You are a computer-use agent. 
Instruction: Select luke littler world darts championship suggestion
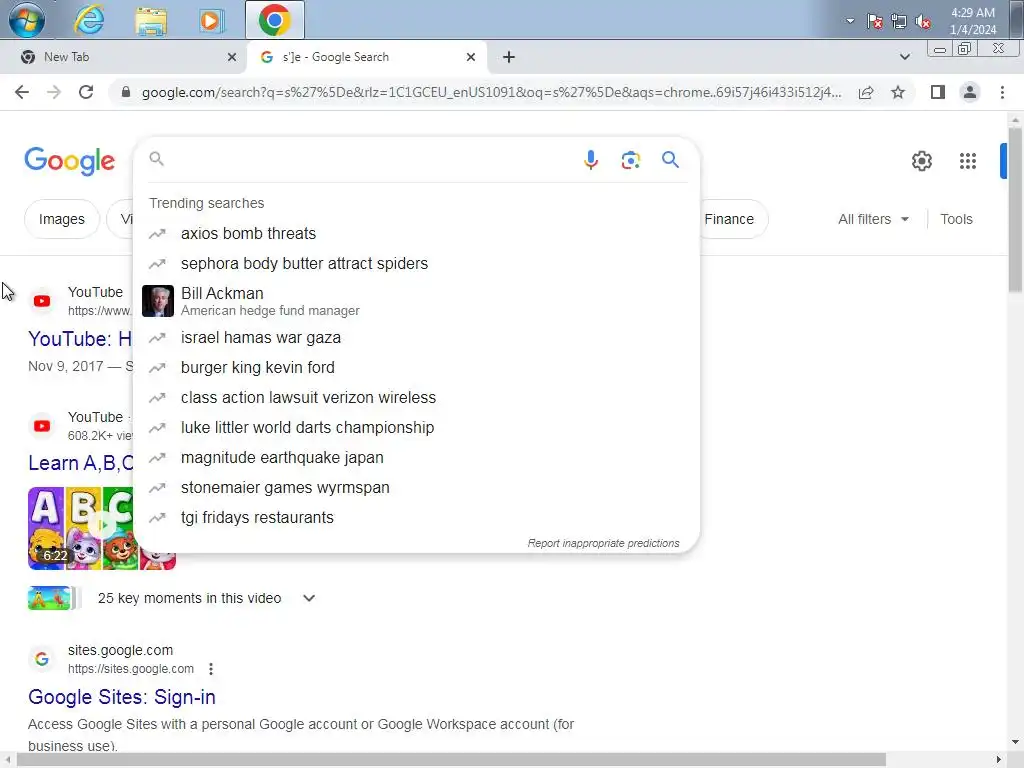416,428
